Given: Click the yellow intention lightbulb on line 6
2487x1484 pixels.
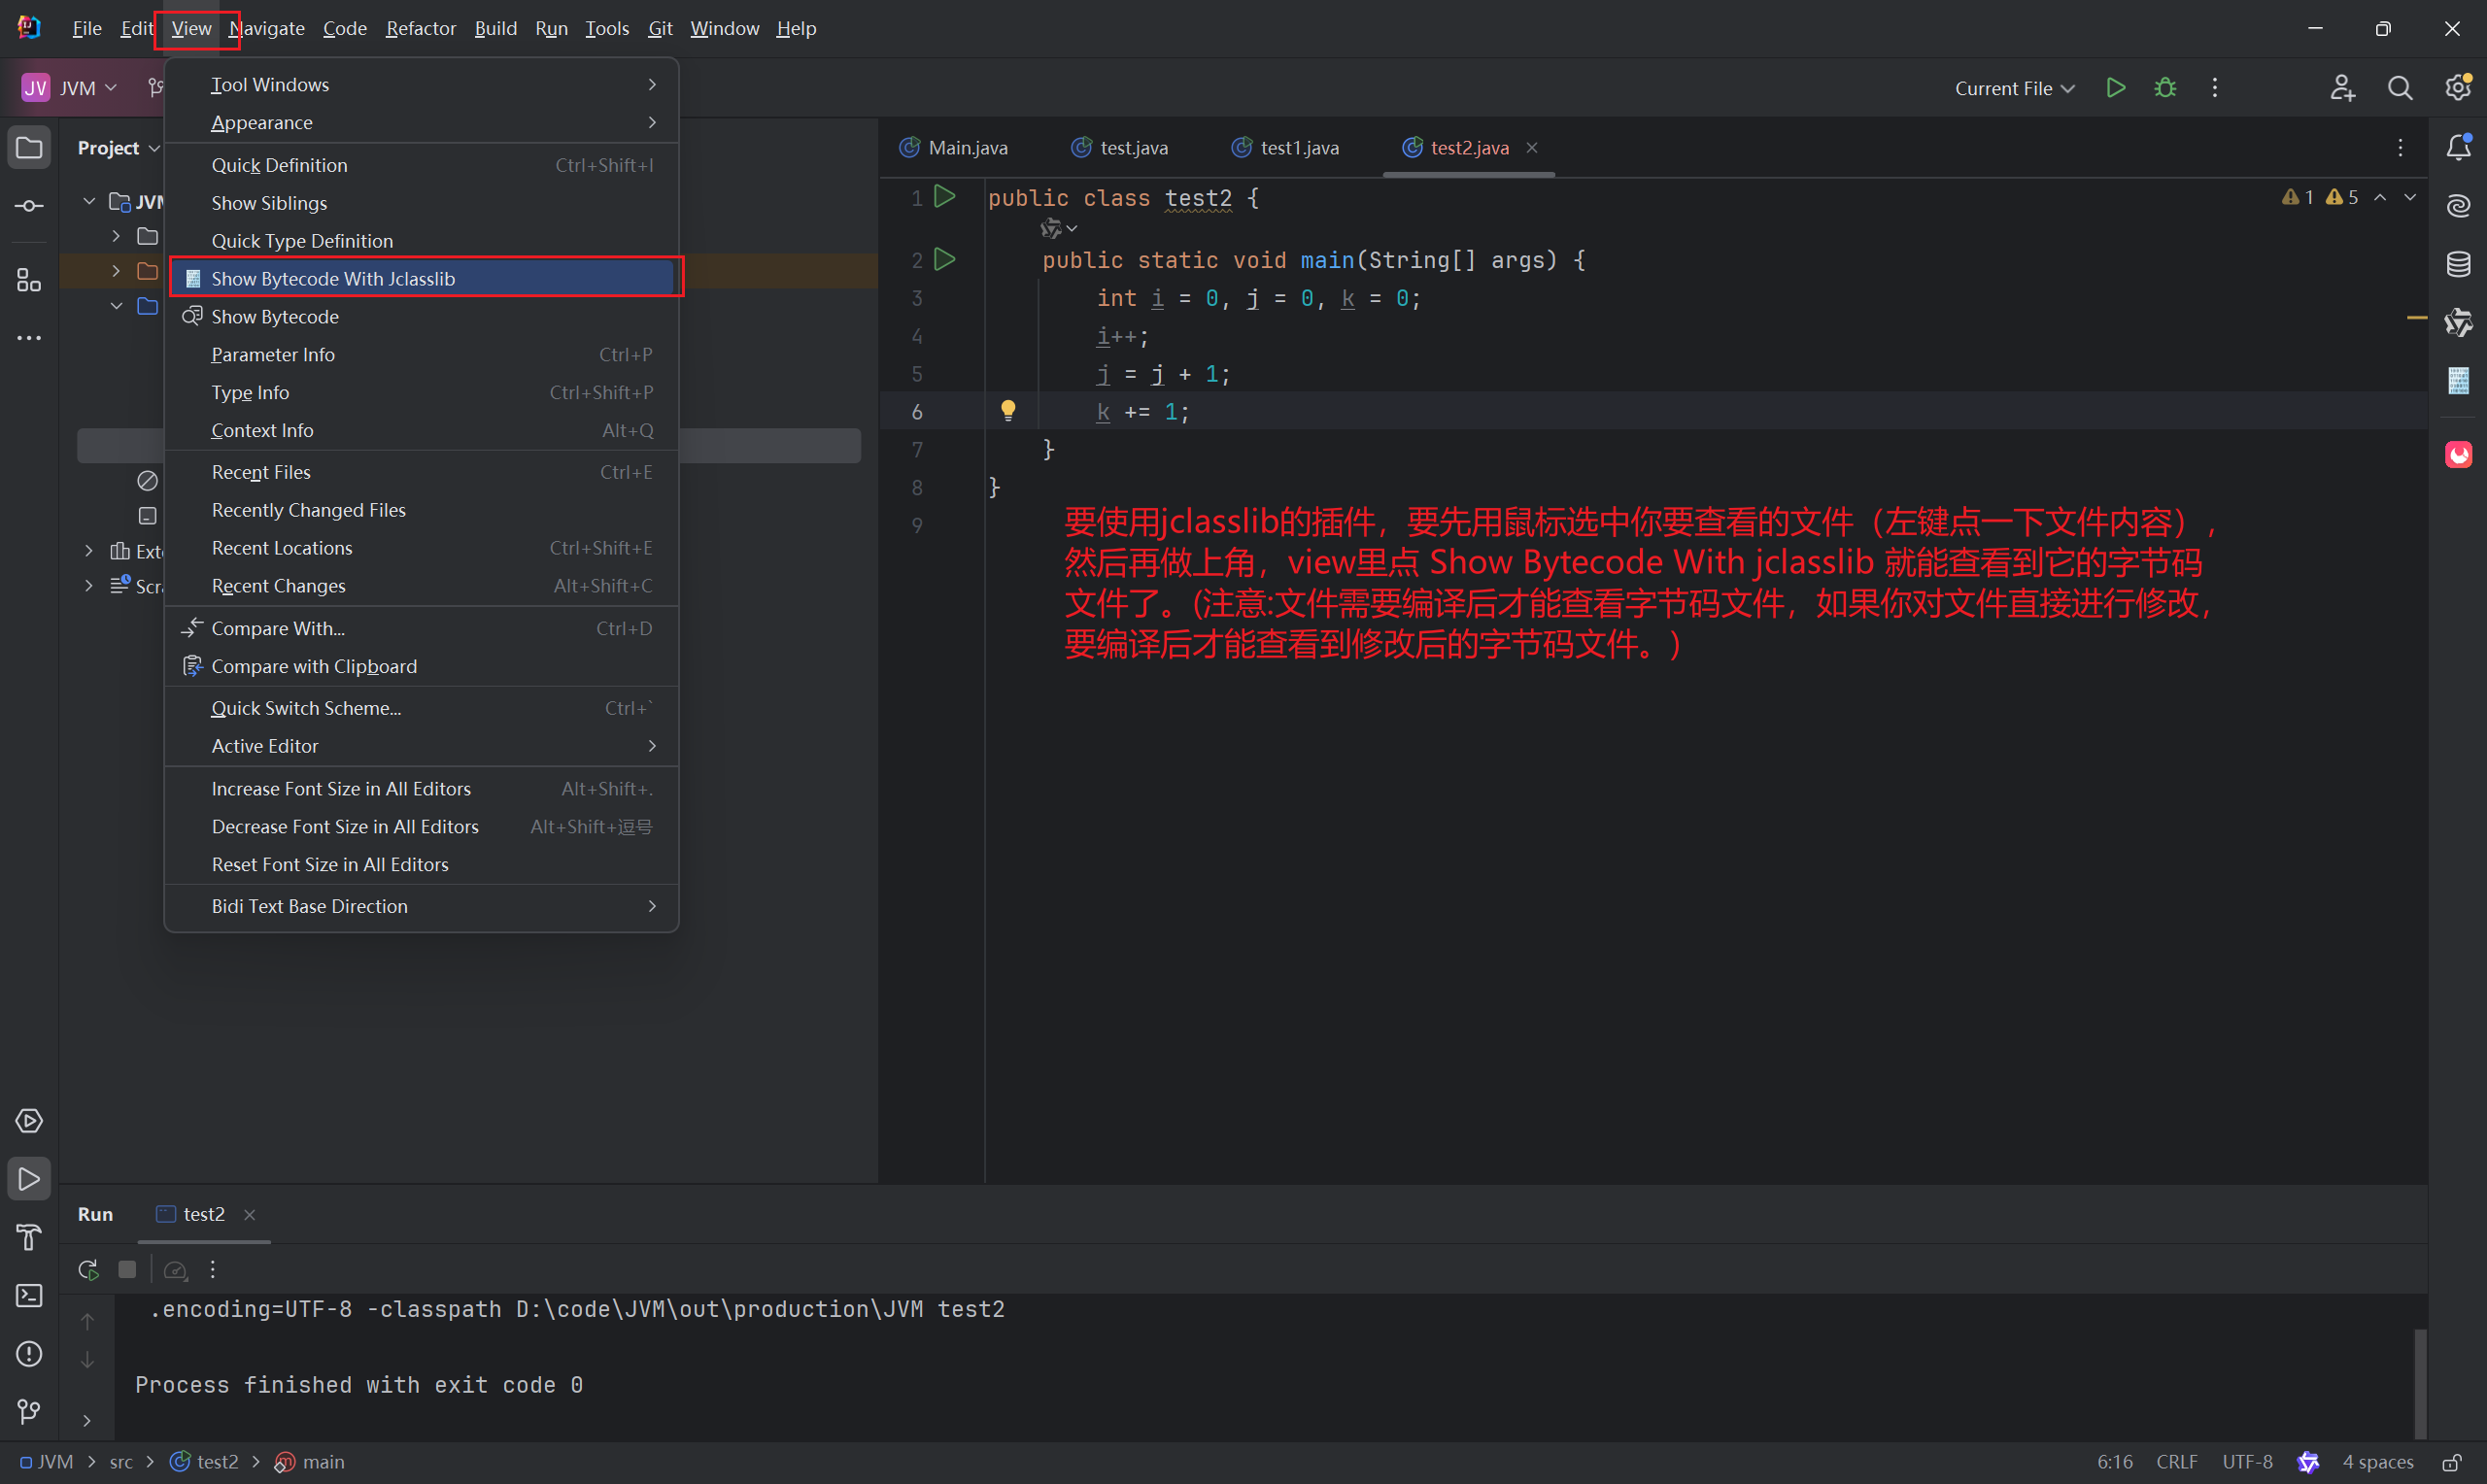Looking at the screenshot, I should point(1008,410).
